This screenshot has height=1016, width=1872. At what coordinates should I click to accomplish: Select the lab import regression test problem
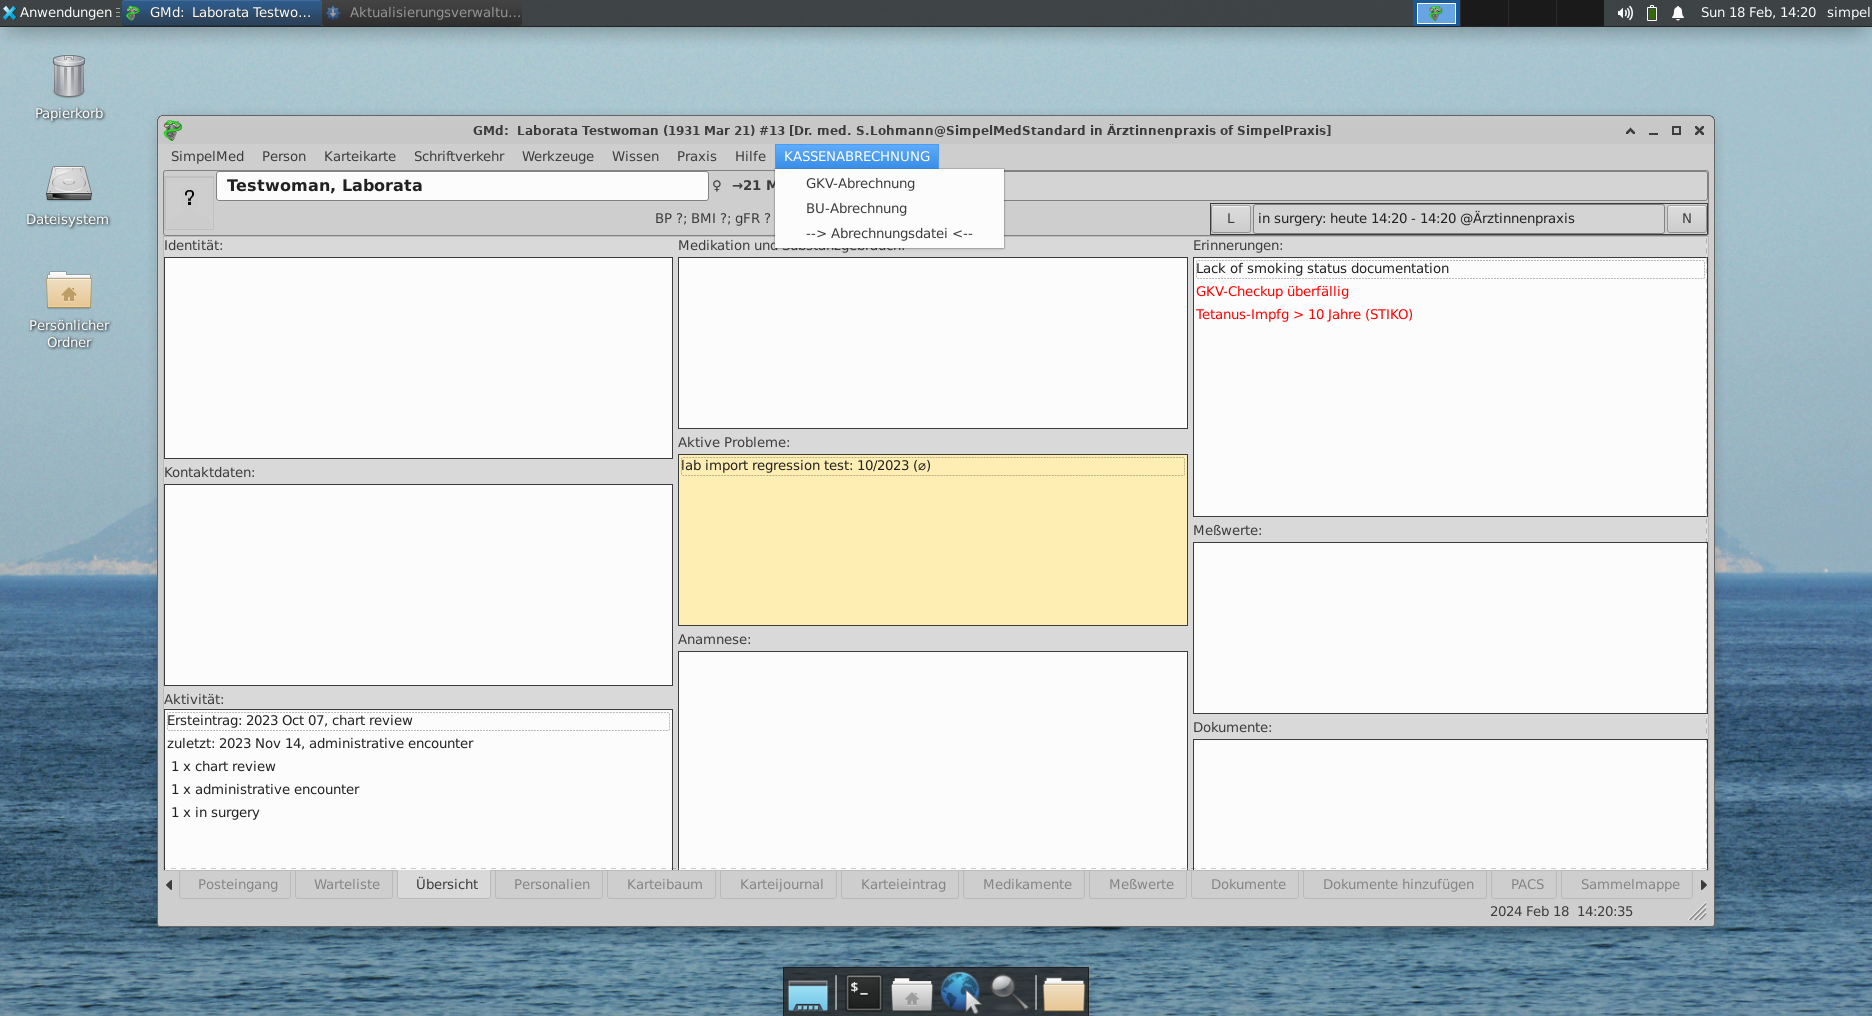coord(932,465)
